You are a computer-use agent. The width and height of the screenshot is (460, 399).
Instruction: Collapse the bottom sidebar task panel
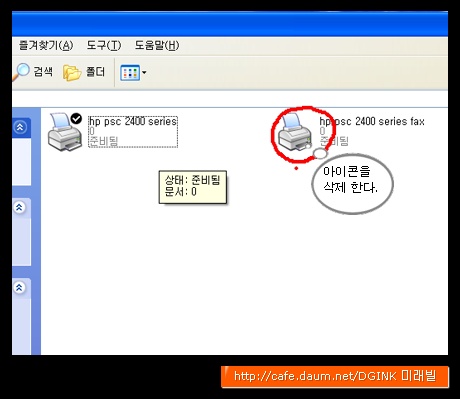click(x=19, y=287)
